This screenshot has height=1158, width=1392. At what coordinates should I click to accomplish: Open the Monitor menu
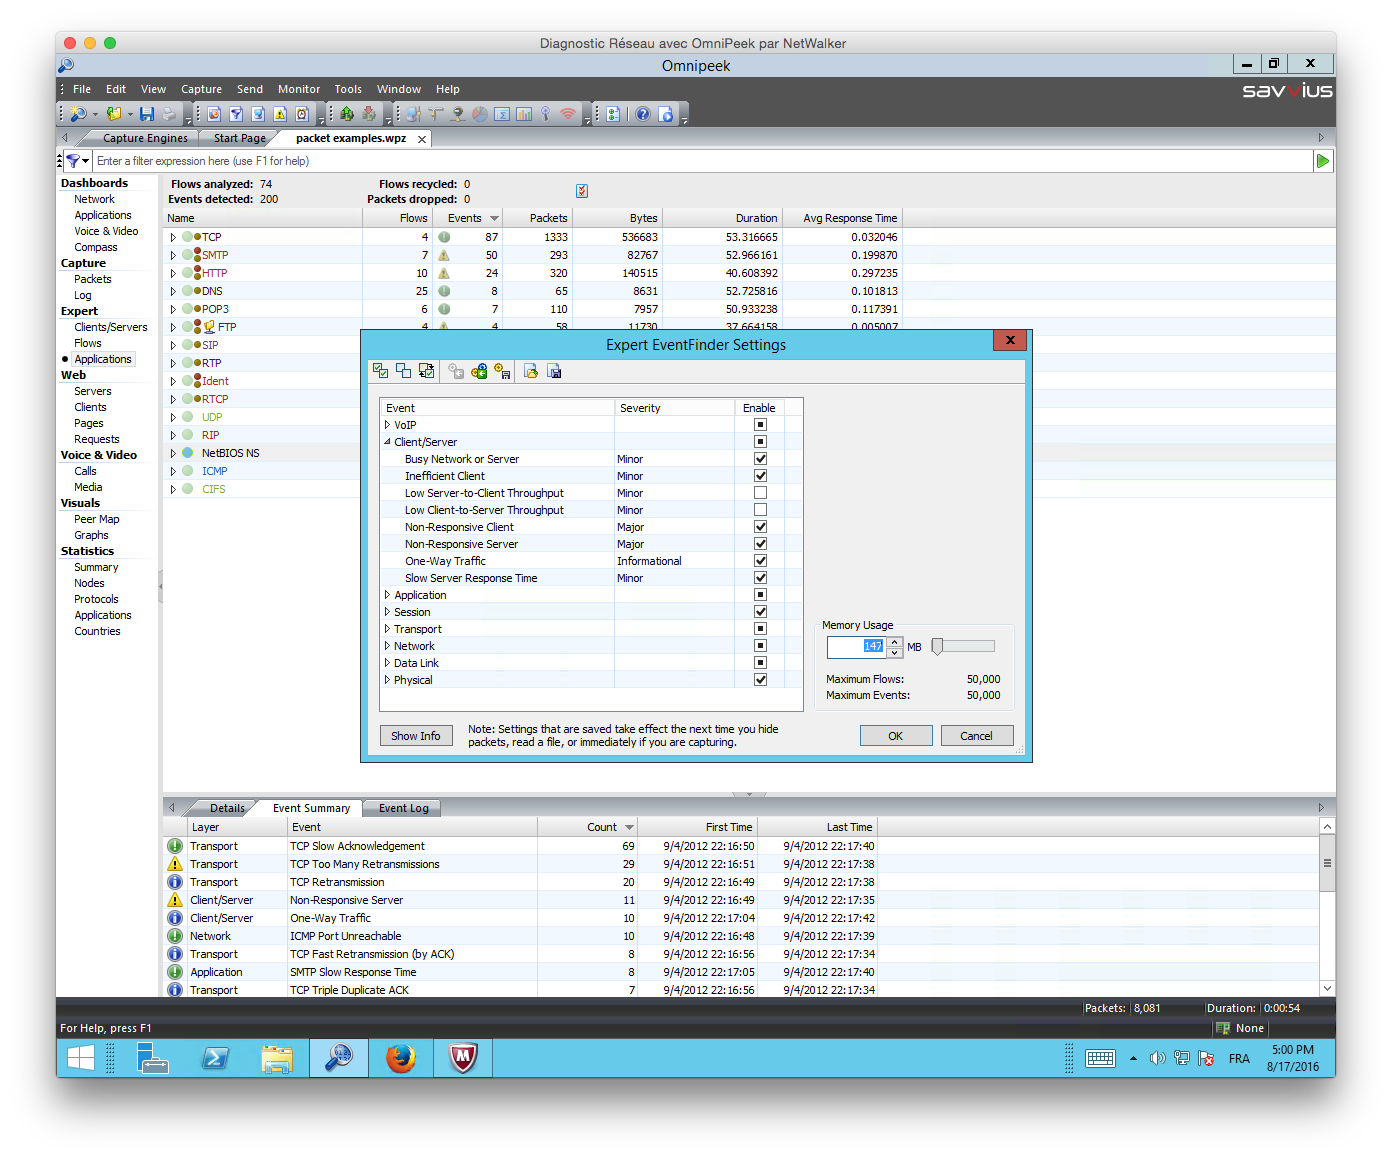[x=299, y=89]
